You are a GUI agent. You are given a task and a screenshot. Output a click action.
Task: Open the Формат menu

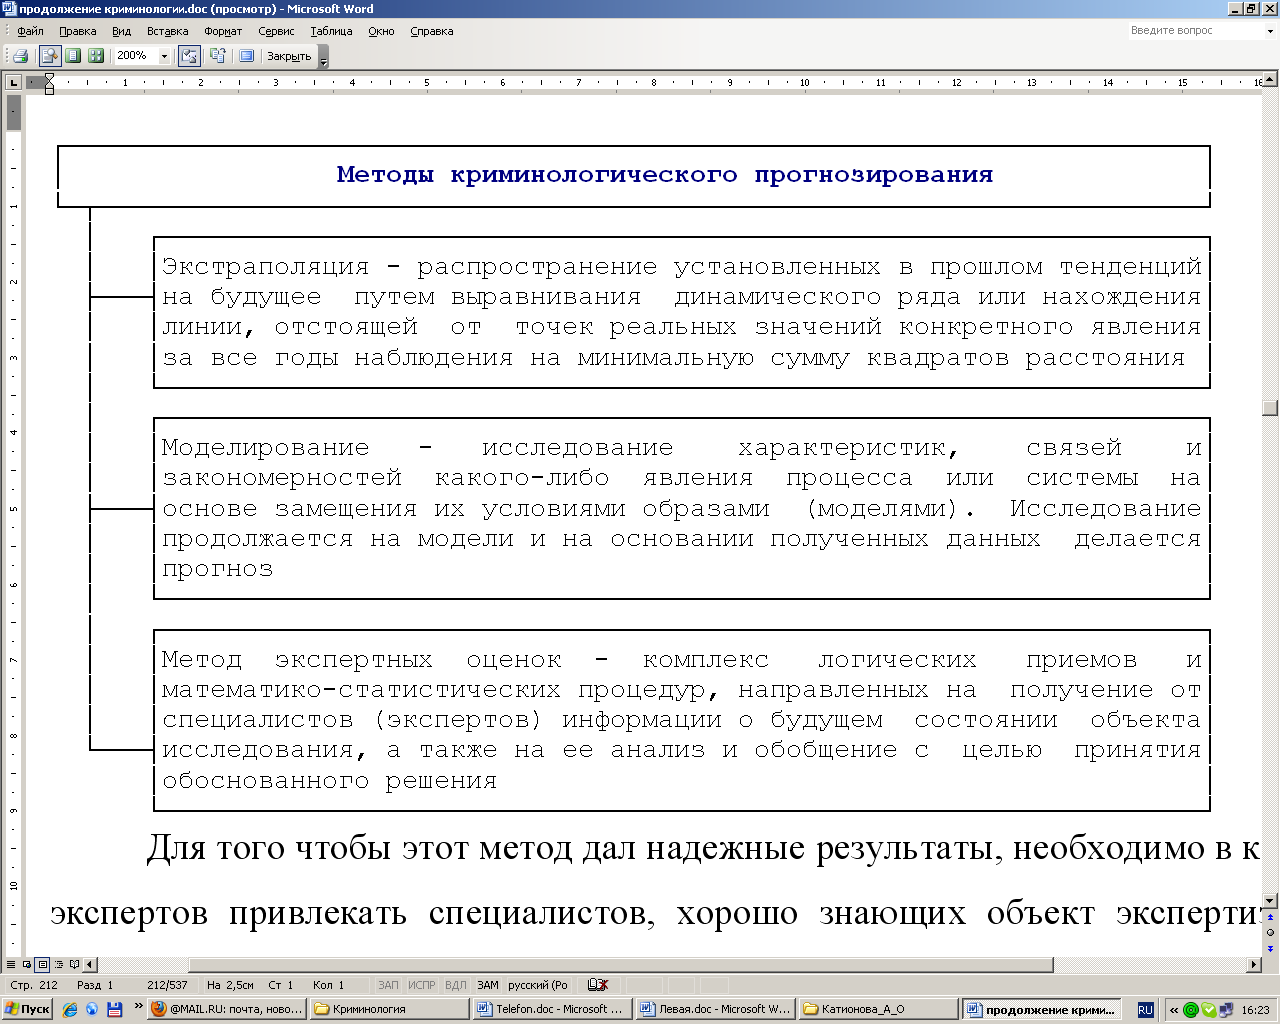223,31
